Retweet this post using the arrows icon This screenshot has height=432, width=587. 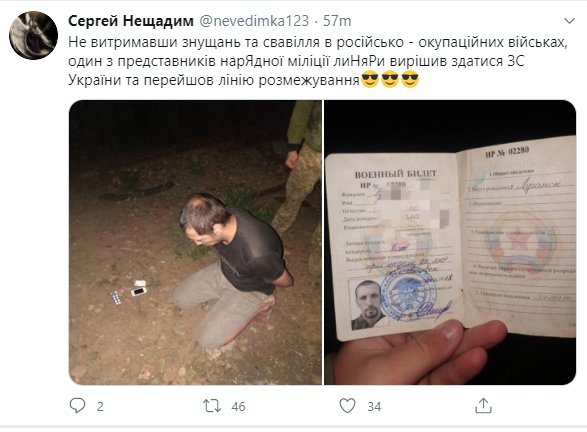pos(212,406)
